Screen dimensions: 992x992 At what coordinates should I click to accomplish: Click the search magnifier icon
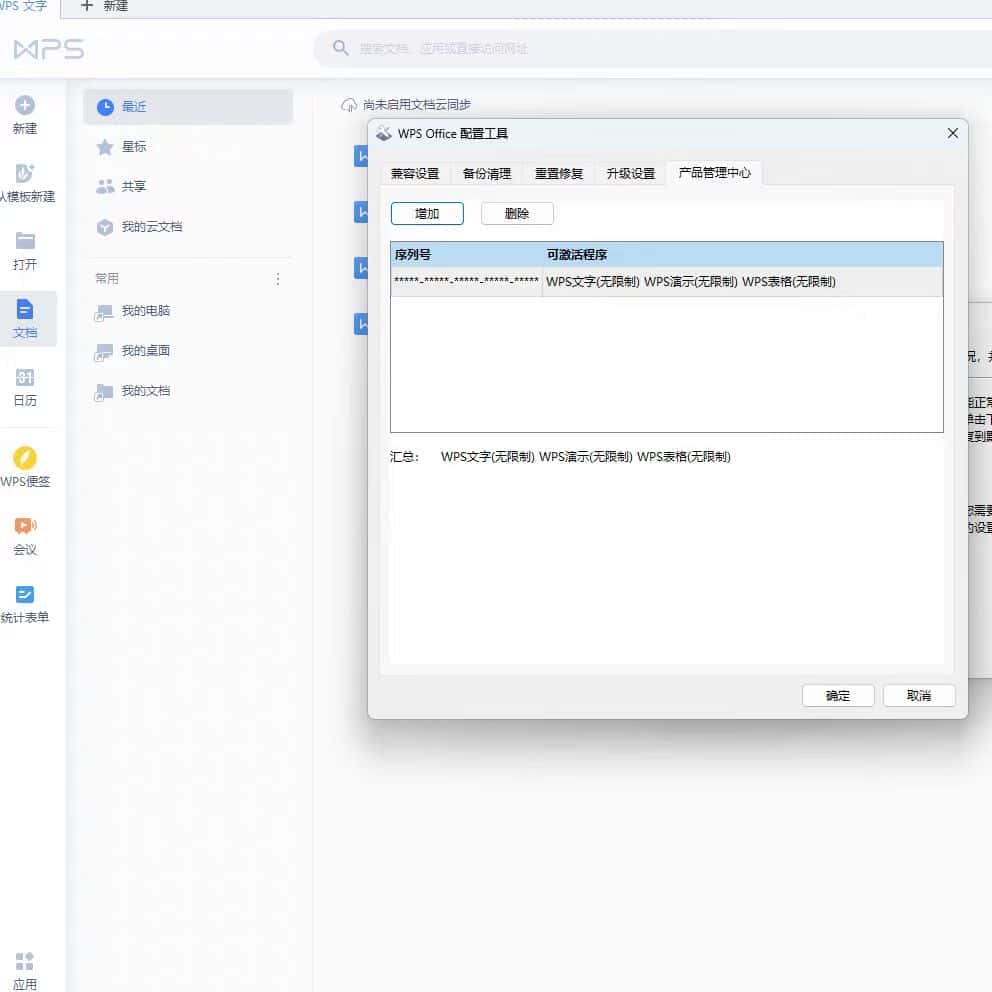click(x=340, y=48)
